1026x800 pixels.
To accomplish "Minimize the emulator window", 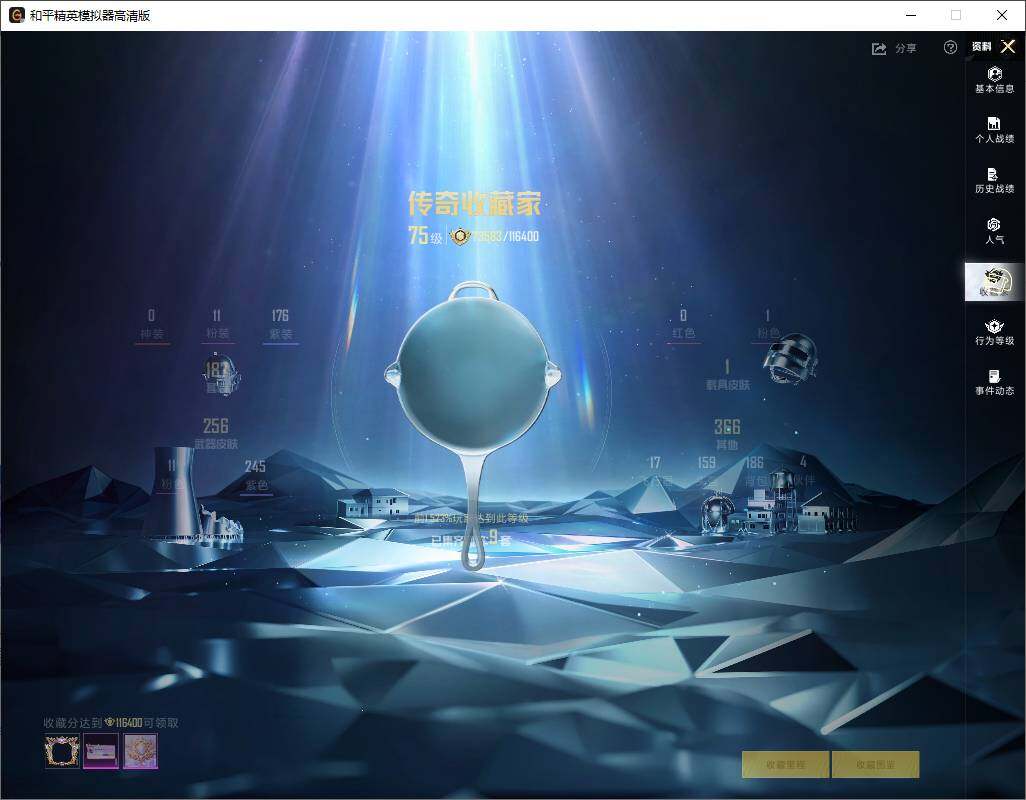I will 911,15.
